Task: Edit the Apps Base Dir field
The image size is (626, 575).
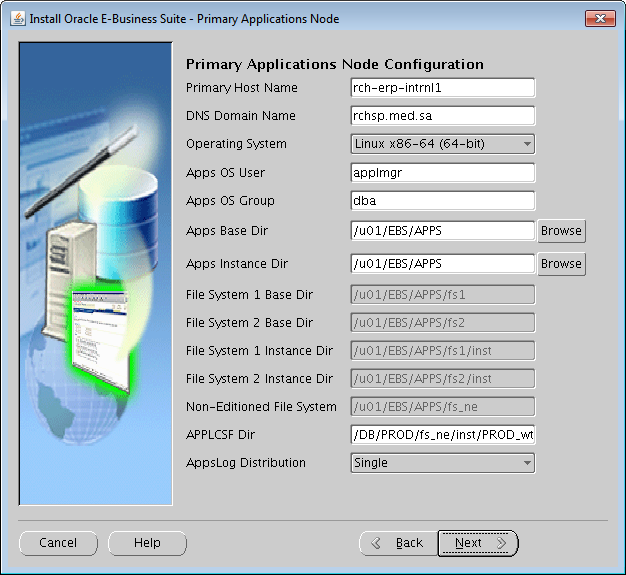Action: point(442,231)
